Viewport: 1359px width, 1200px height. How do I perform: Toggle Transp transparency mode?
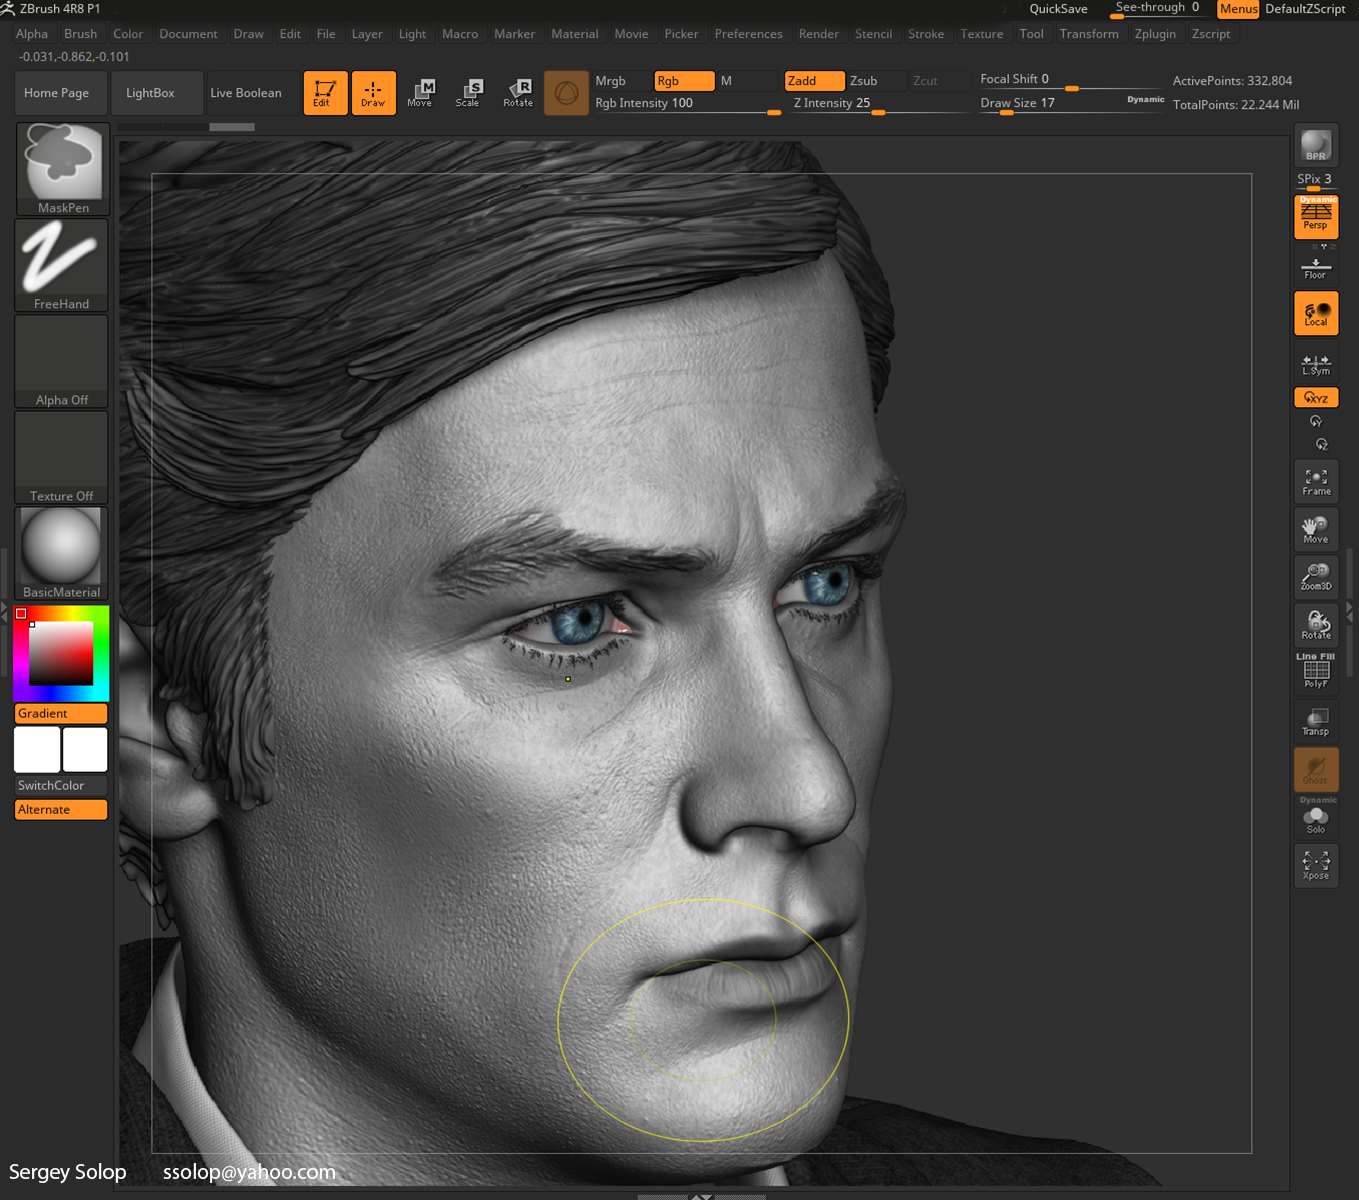(x=1316, y=721)
